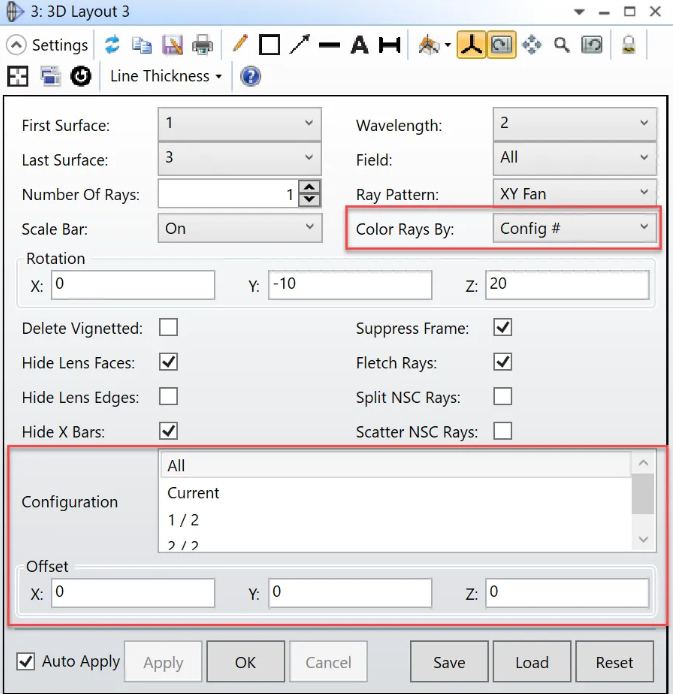This screenshot has height=694, width=673.
Task: Click the padlock lock window icon
Action: pos(629,45)
